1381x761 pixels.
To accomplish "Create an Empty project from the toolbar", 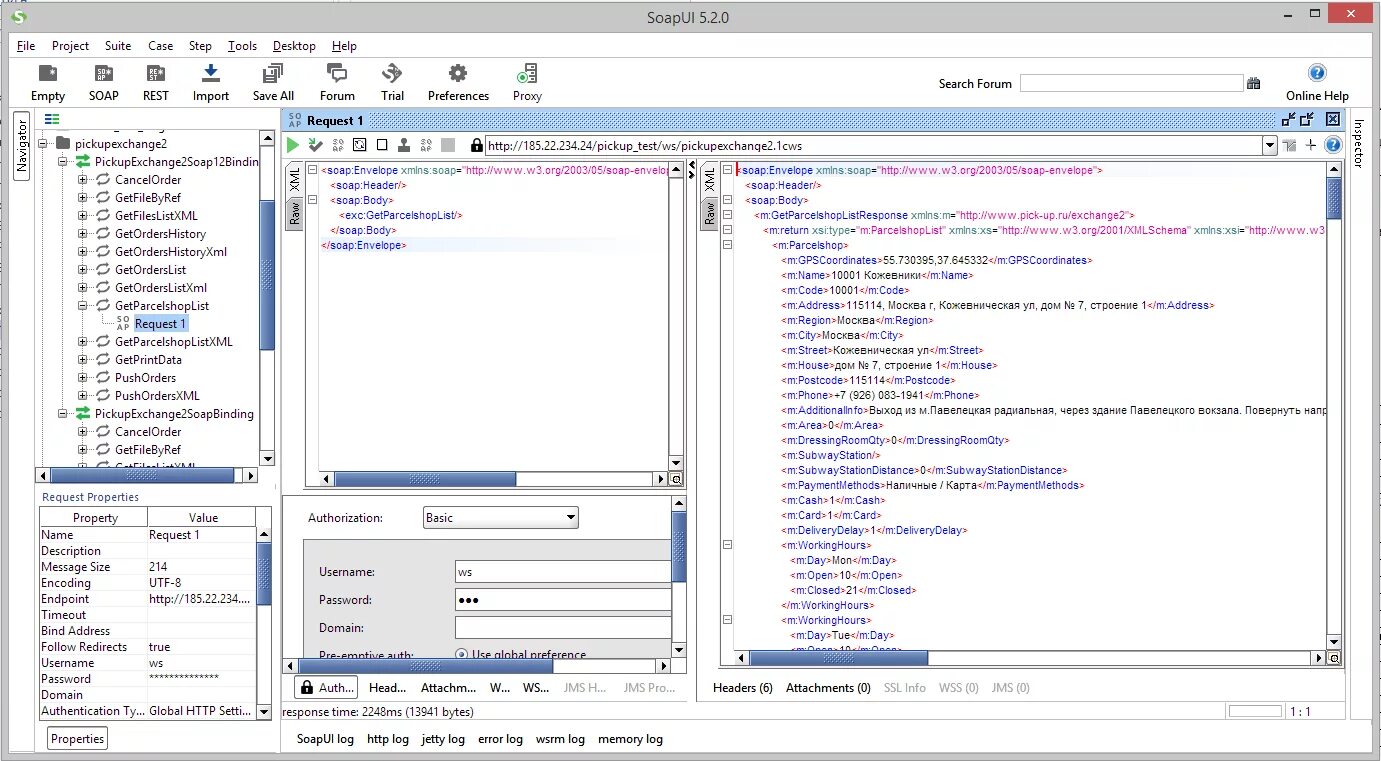I will pyautogui.click(x=47, y=73).
